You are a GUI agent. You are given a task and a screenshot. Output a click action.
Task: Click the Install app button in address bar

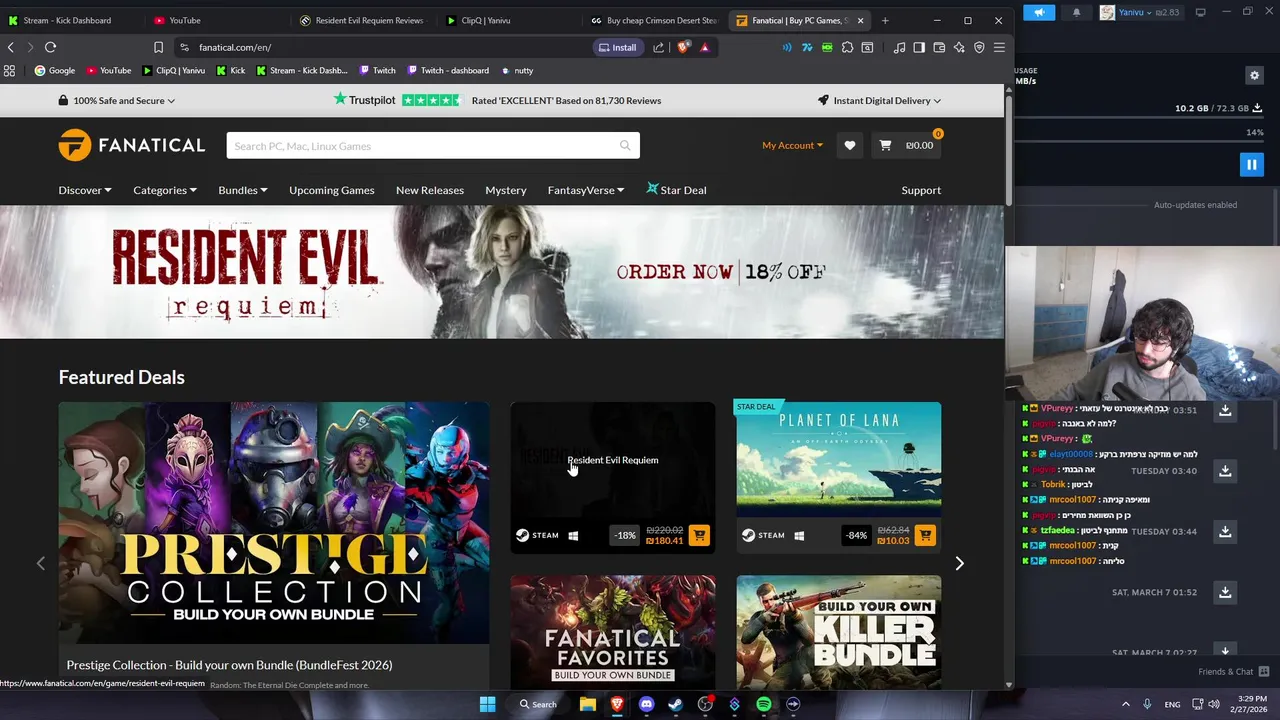(617, 47)
